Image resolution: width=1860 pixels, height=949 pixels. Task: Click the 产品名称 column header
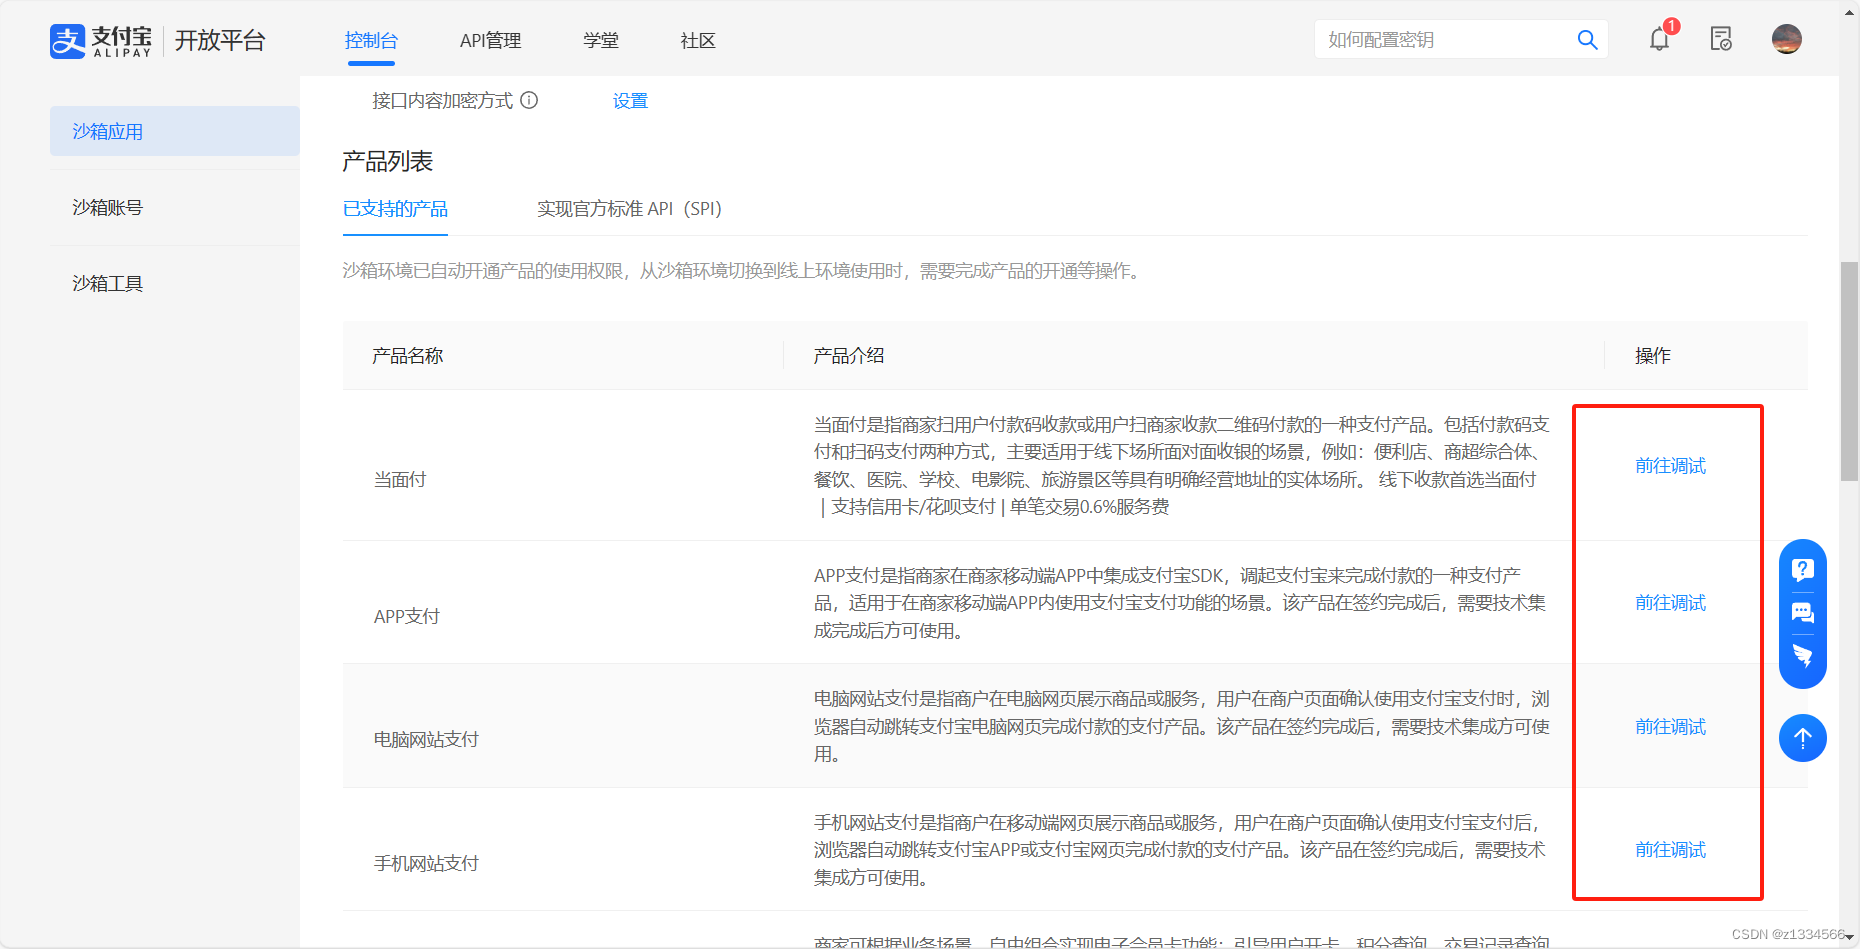[x=408, y=356]
